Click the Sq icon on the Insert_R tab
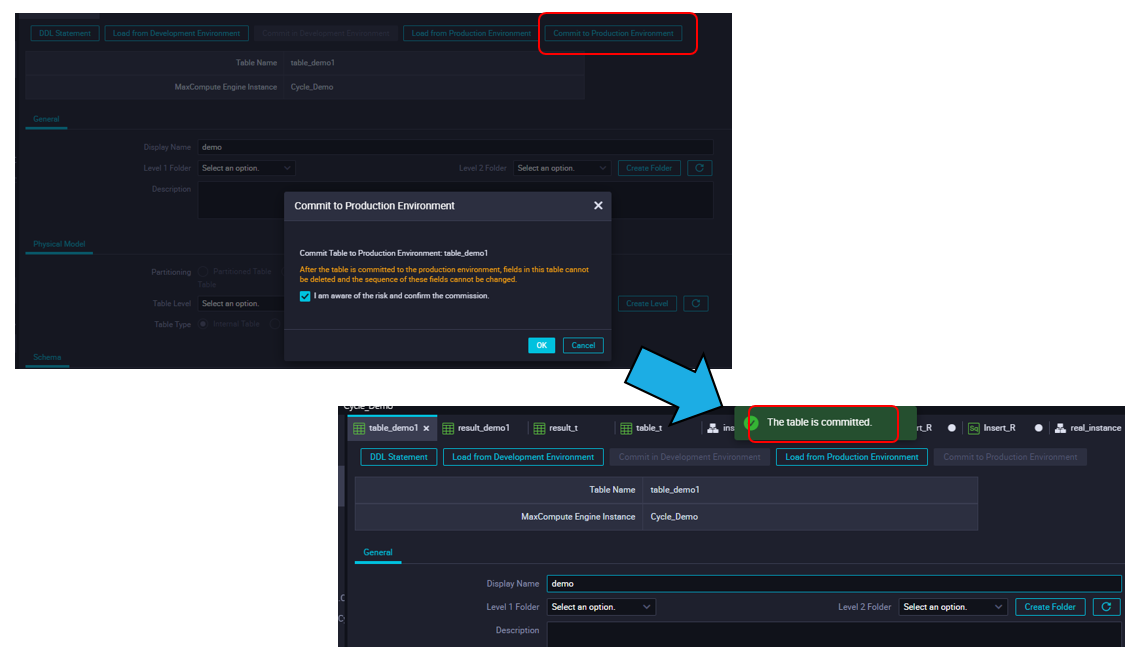 pos(974,429)
